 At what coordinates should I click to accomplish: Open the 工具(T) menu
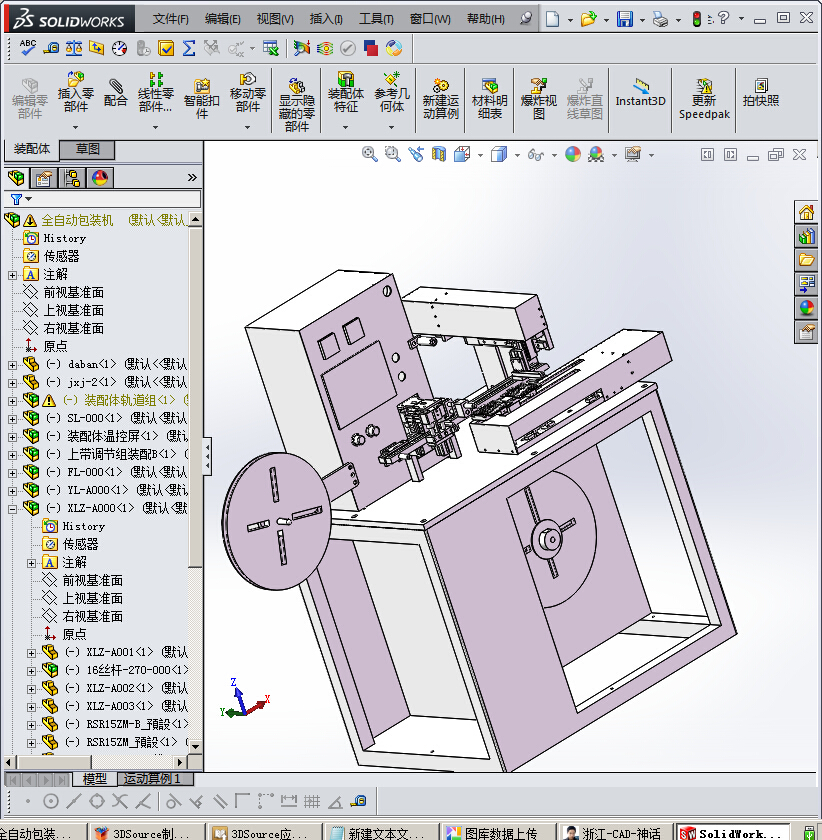[376, 19]
